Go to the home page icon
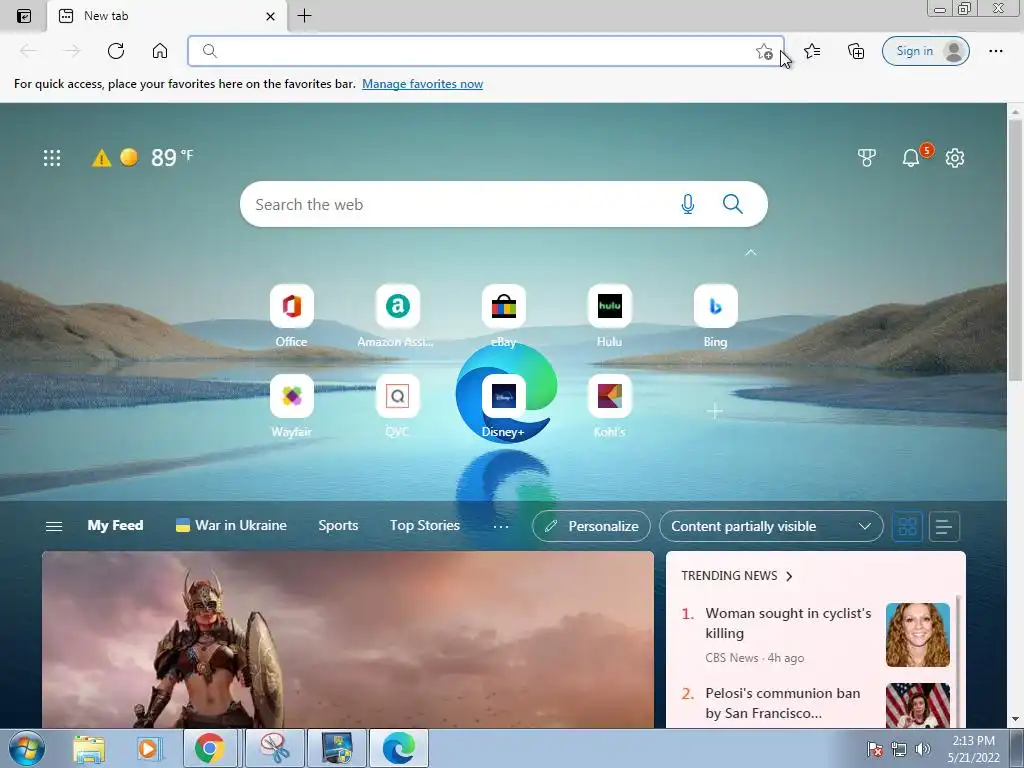 (160, 51)
